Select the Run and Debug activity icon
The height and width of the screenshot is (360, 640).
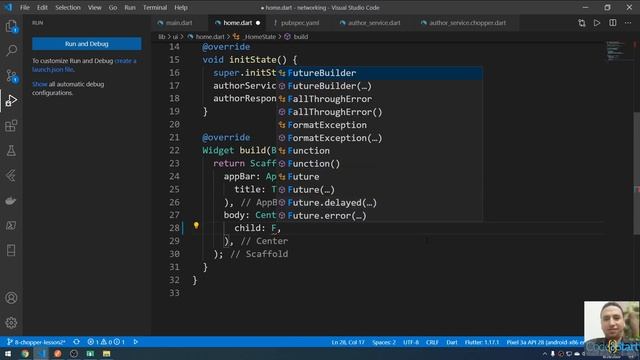(x=11, y=100)
